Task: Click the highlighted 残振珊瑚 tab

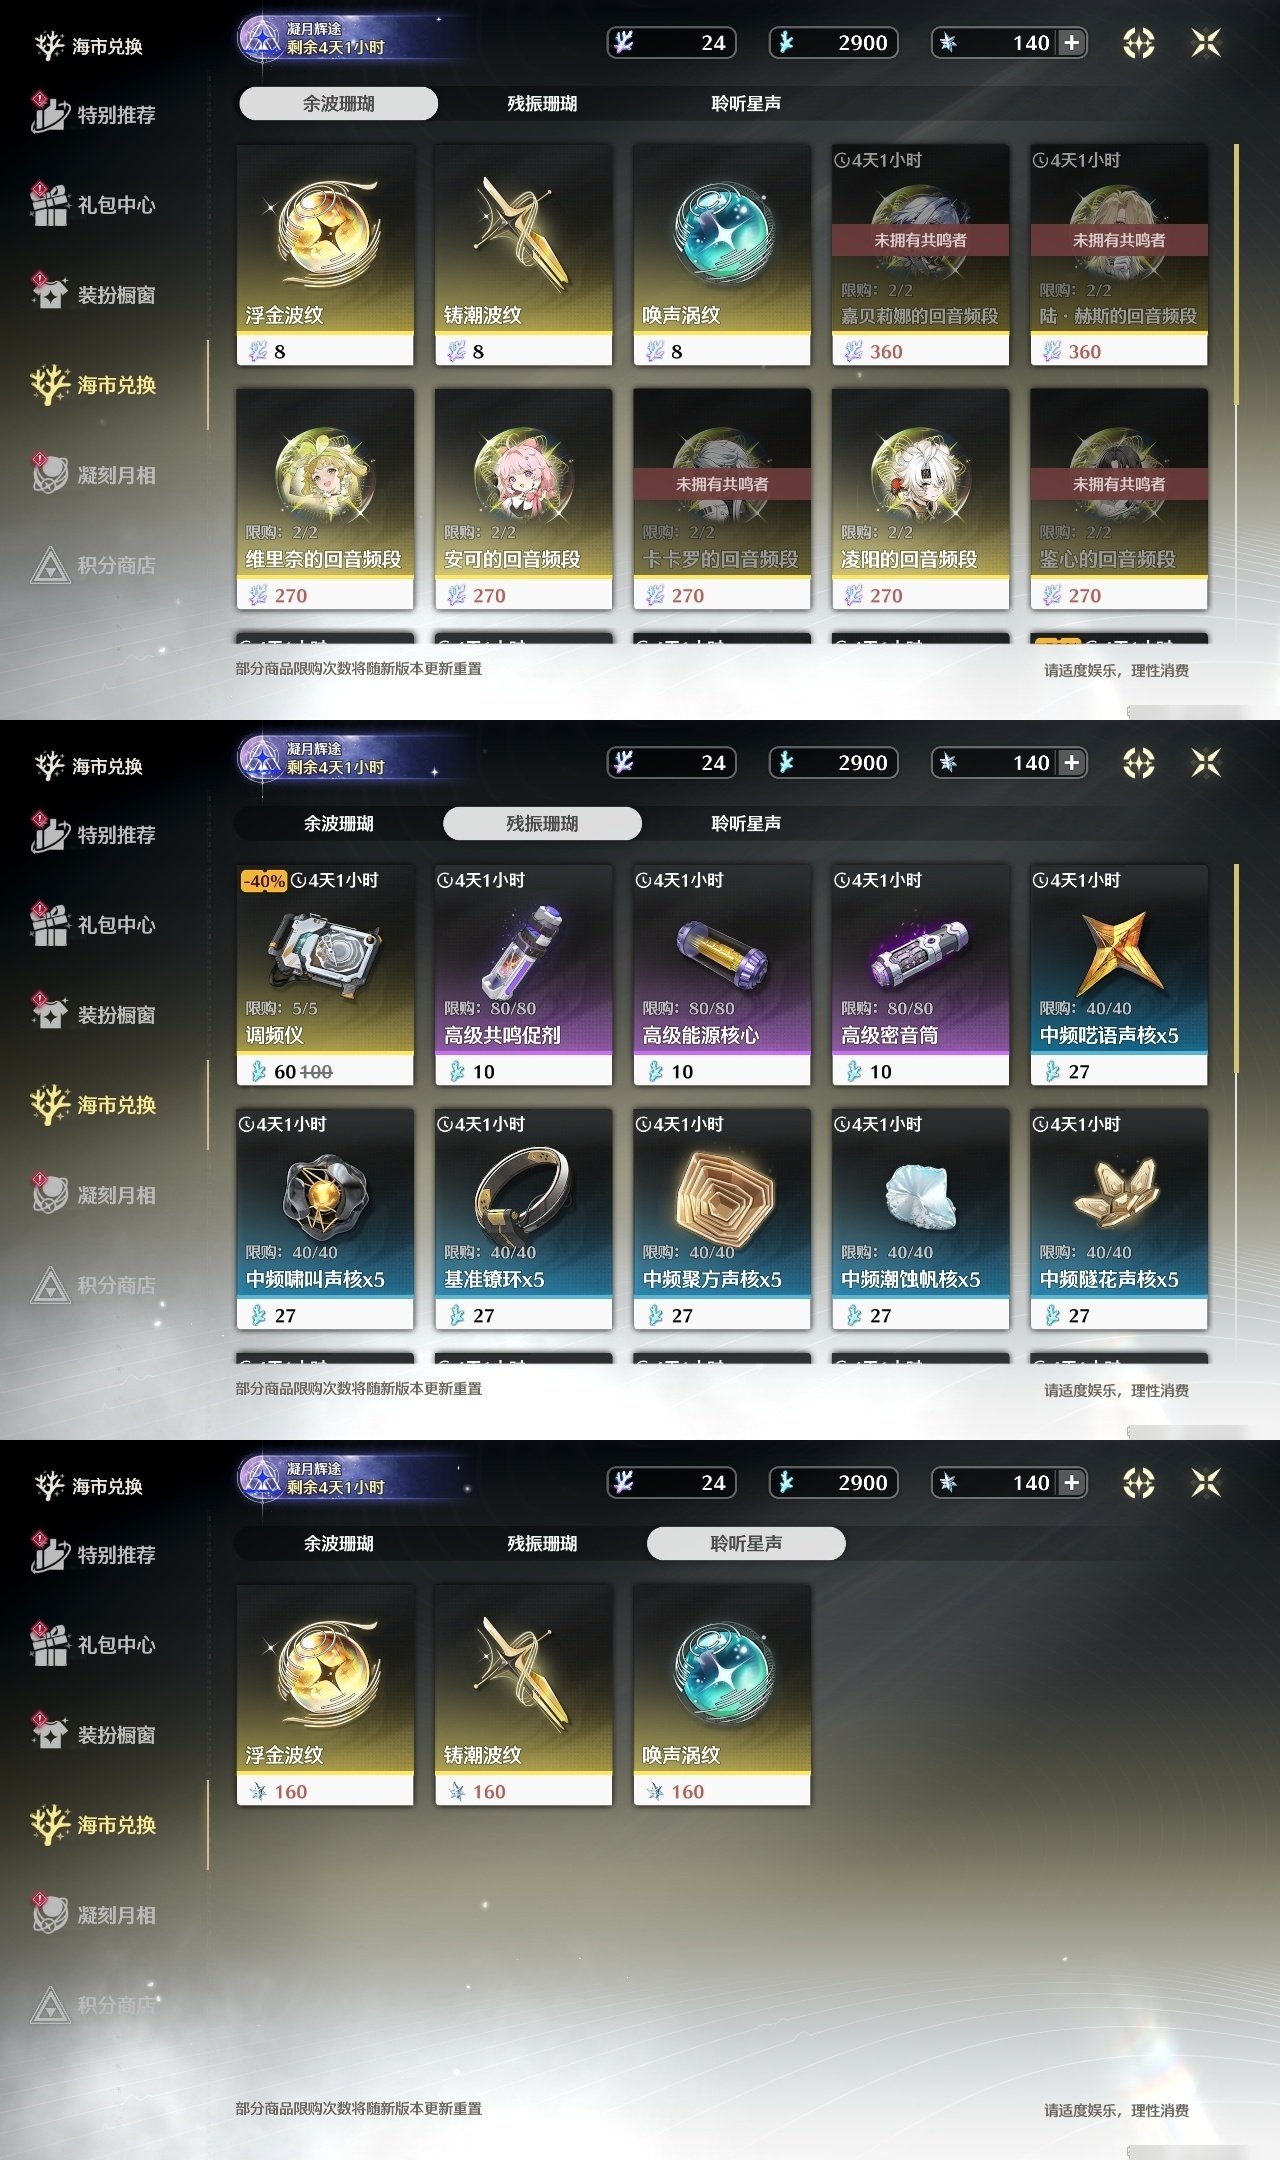Action: [542, 823]
